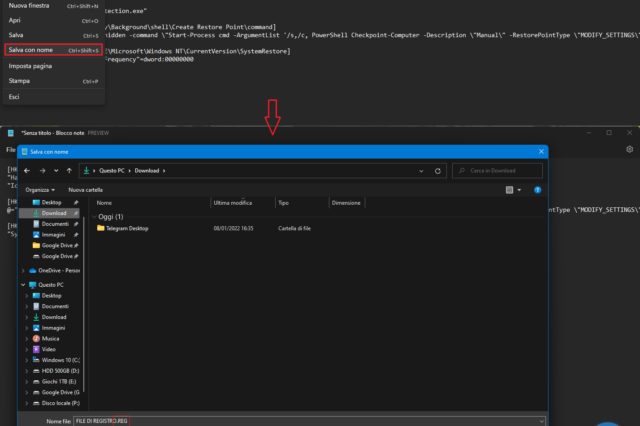The image size is (640, 426).
Task: Open Notepad settings gear icon
Action: coord(629,149)
